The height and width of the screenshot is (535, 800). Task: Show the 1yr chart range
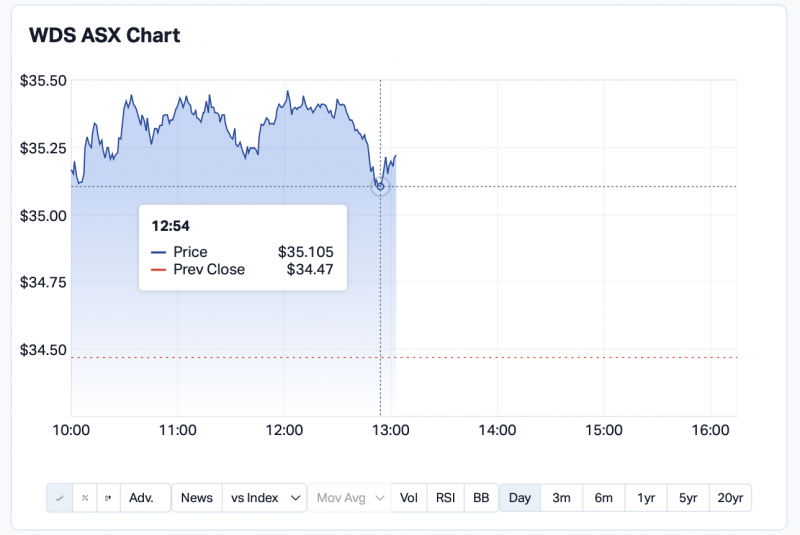tap(646, 498)
